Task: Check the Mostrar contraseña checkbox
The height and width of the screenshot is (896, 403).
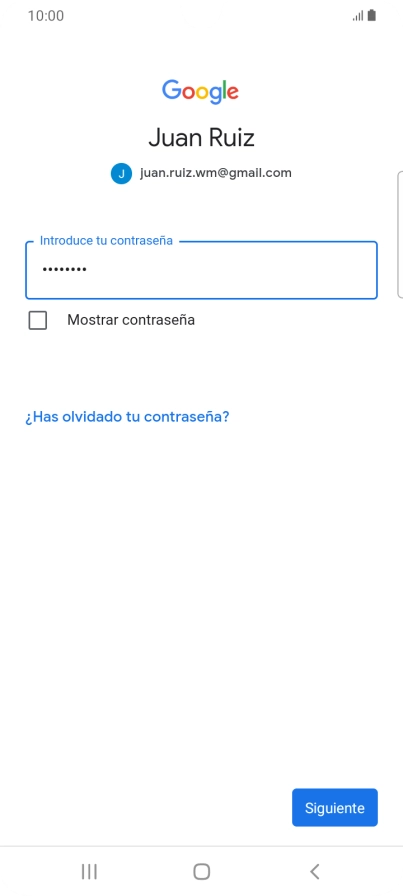Action: pos(38,321)
